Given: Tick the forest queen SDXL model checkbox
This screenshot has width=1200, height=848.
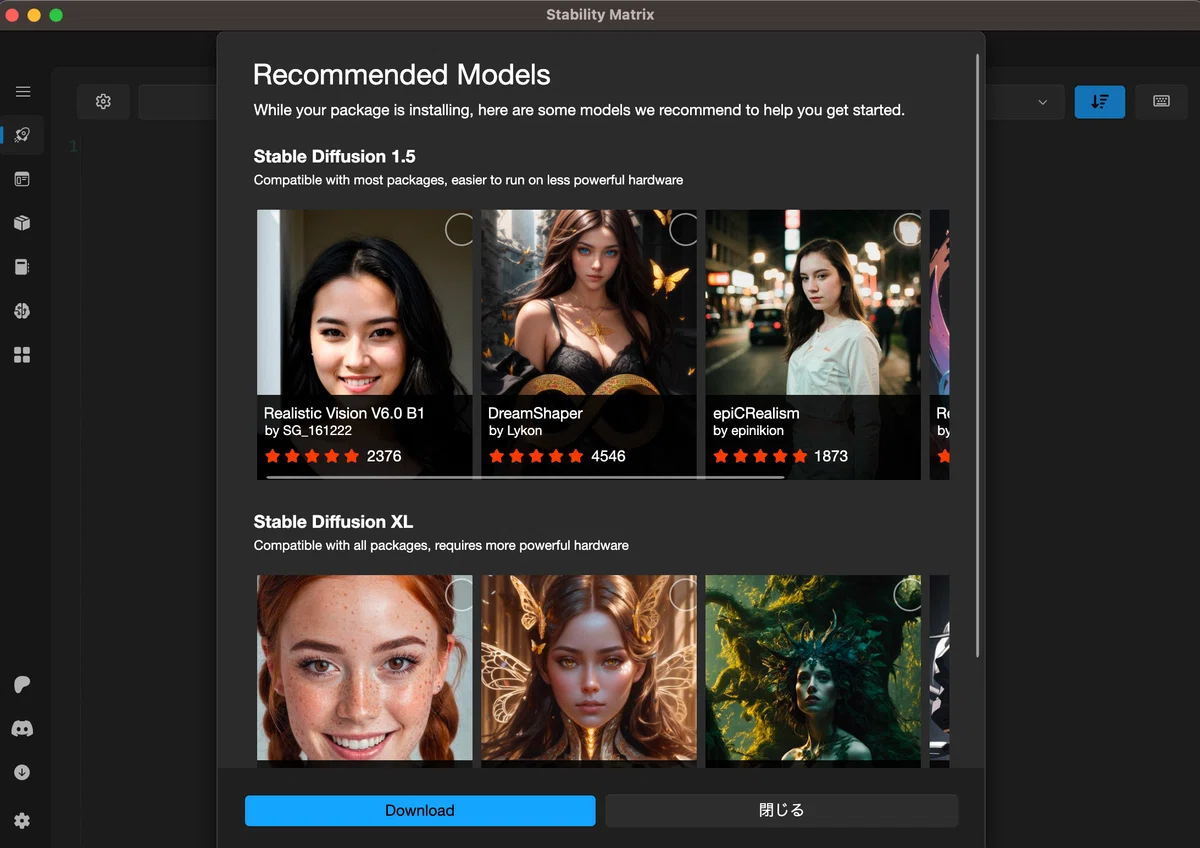Looking at the screenshot, I should pyautogui.click(x=907, y=594).
